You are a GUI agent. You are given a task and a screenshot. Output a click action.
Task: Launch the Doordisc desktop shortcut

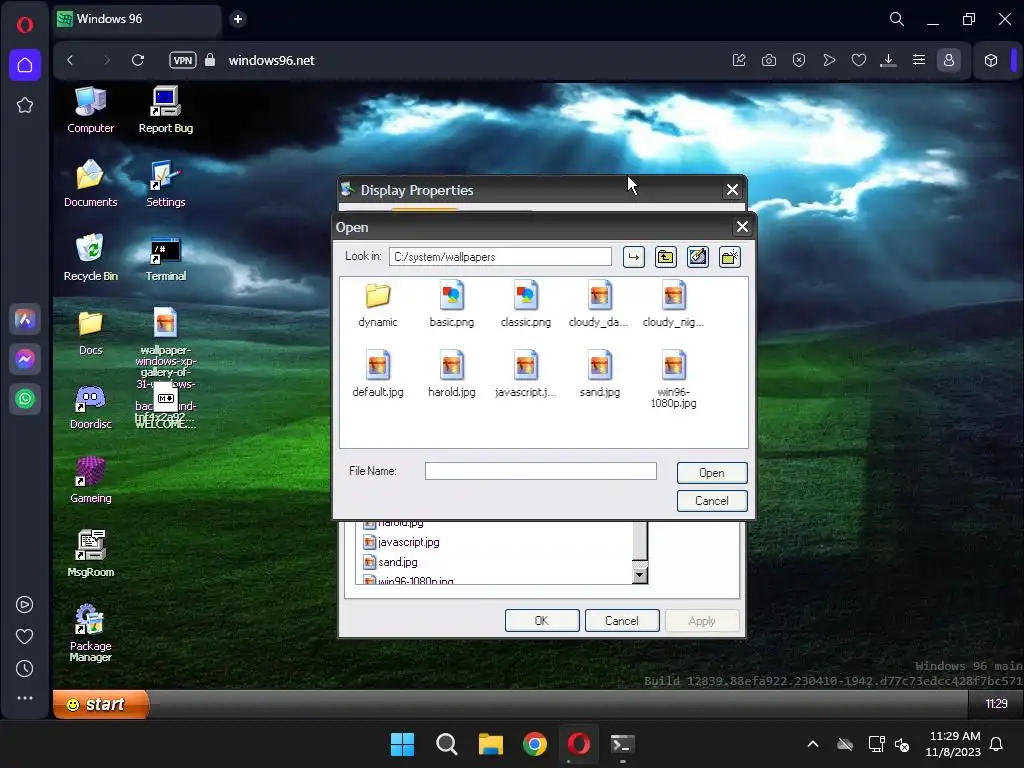point(90,406)
